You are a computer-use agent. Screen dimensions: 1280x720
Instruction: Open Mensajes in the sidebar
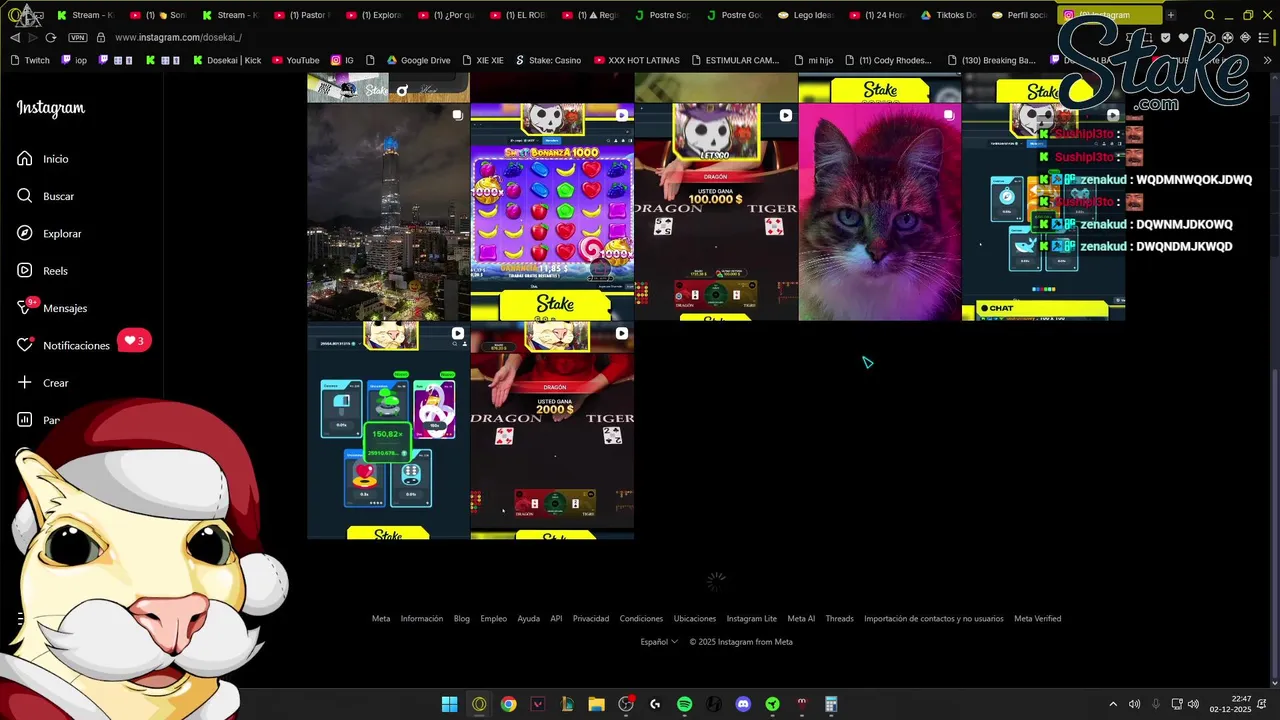pyautogui.click(x=52, y=308)
